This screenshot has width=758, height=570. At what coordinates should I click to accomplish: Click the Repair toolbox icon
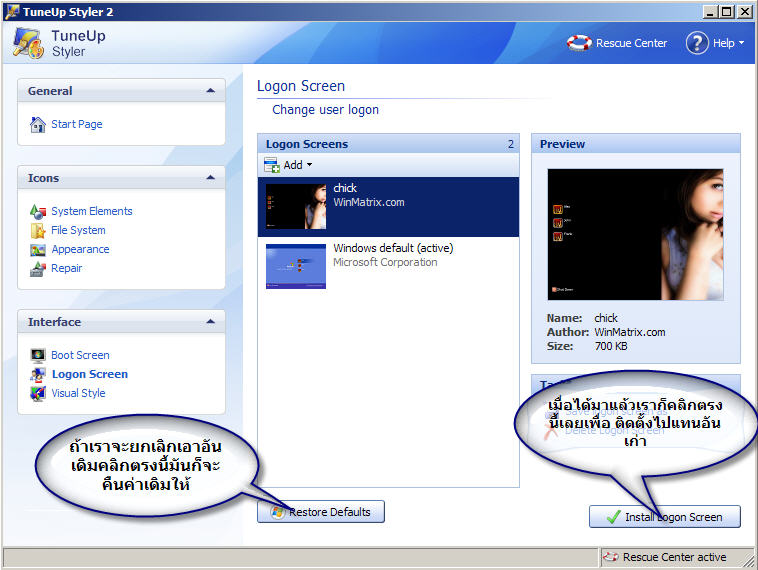tap(38, 269)
